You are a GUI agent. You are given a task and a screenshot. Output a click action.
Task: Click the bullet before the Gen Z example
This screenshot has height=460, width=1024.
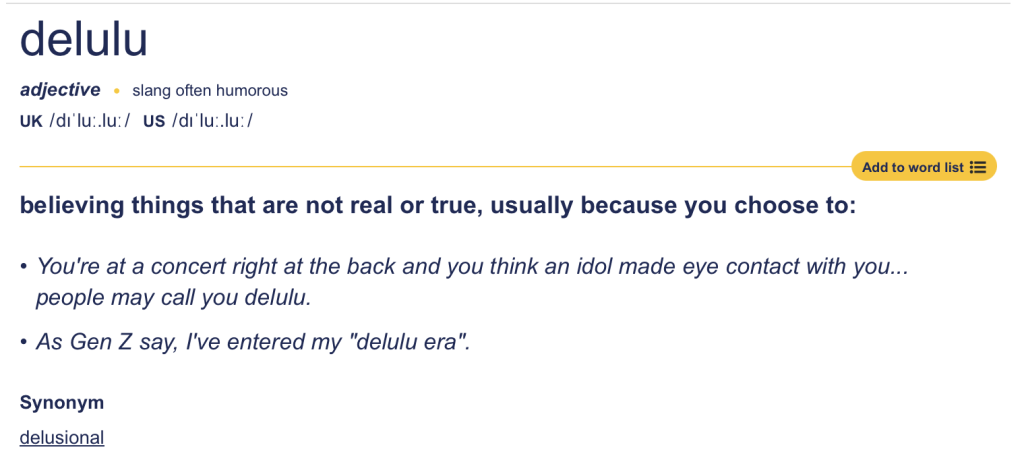[x=24, y=342]
